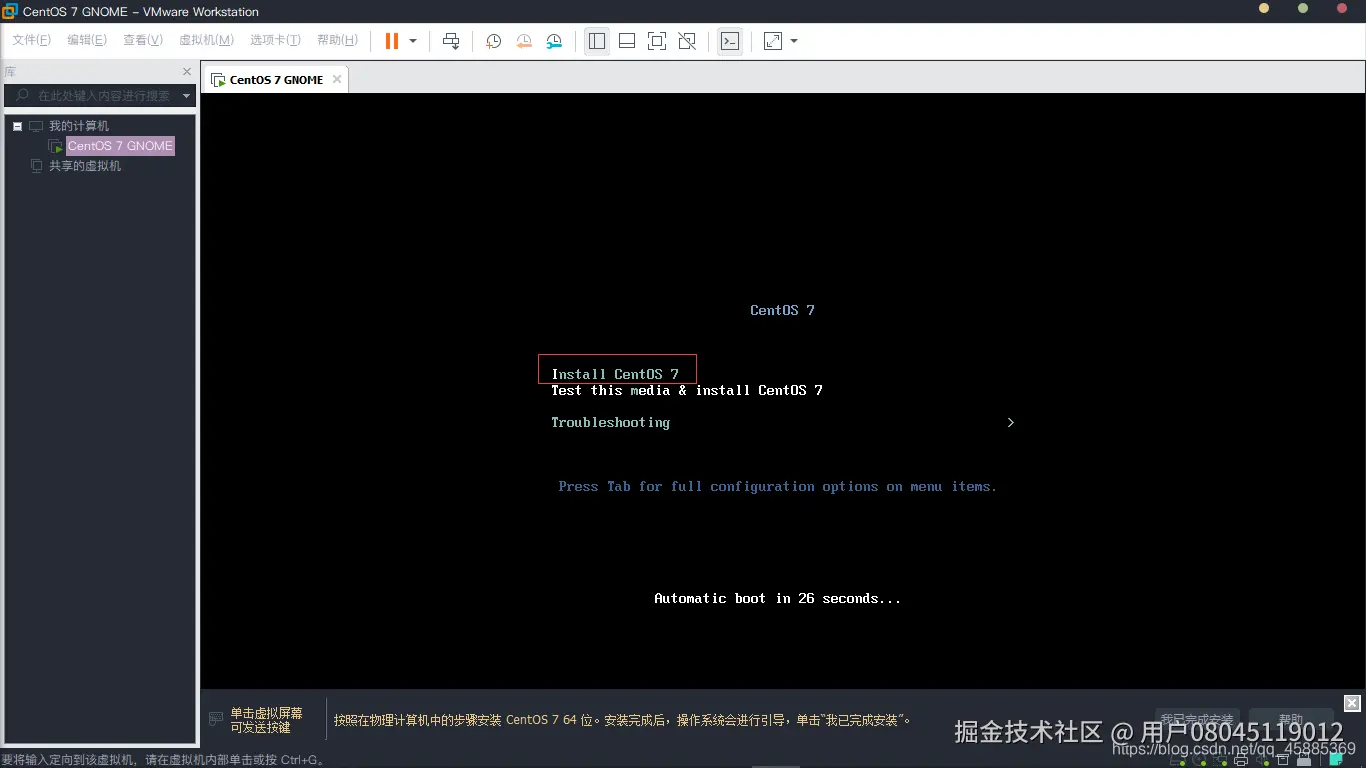1366x768 pixels.
Task: Click the 帮助 button near the bottom
Action: pos(1291,718)
